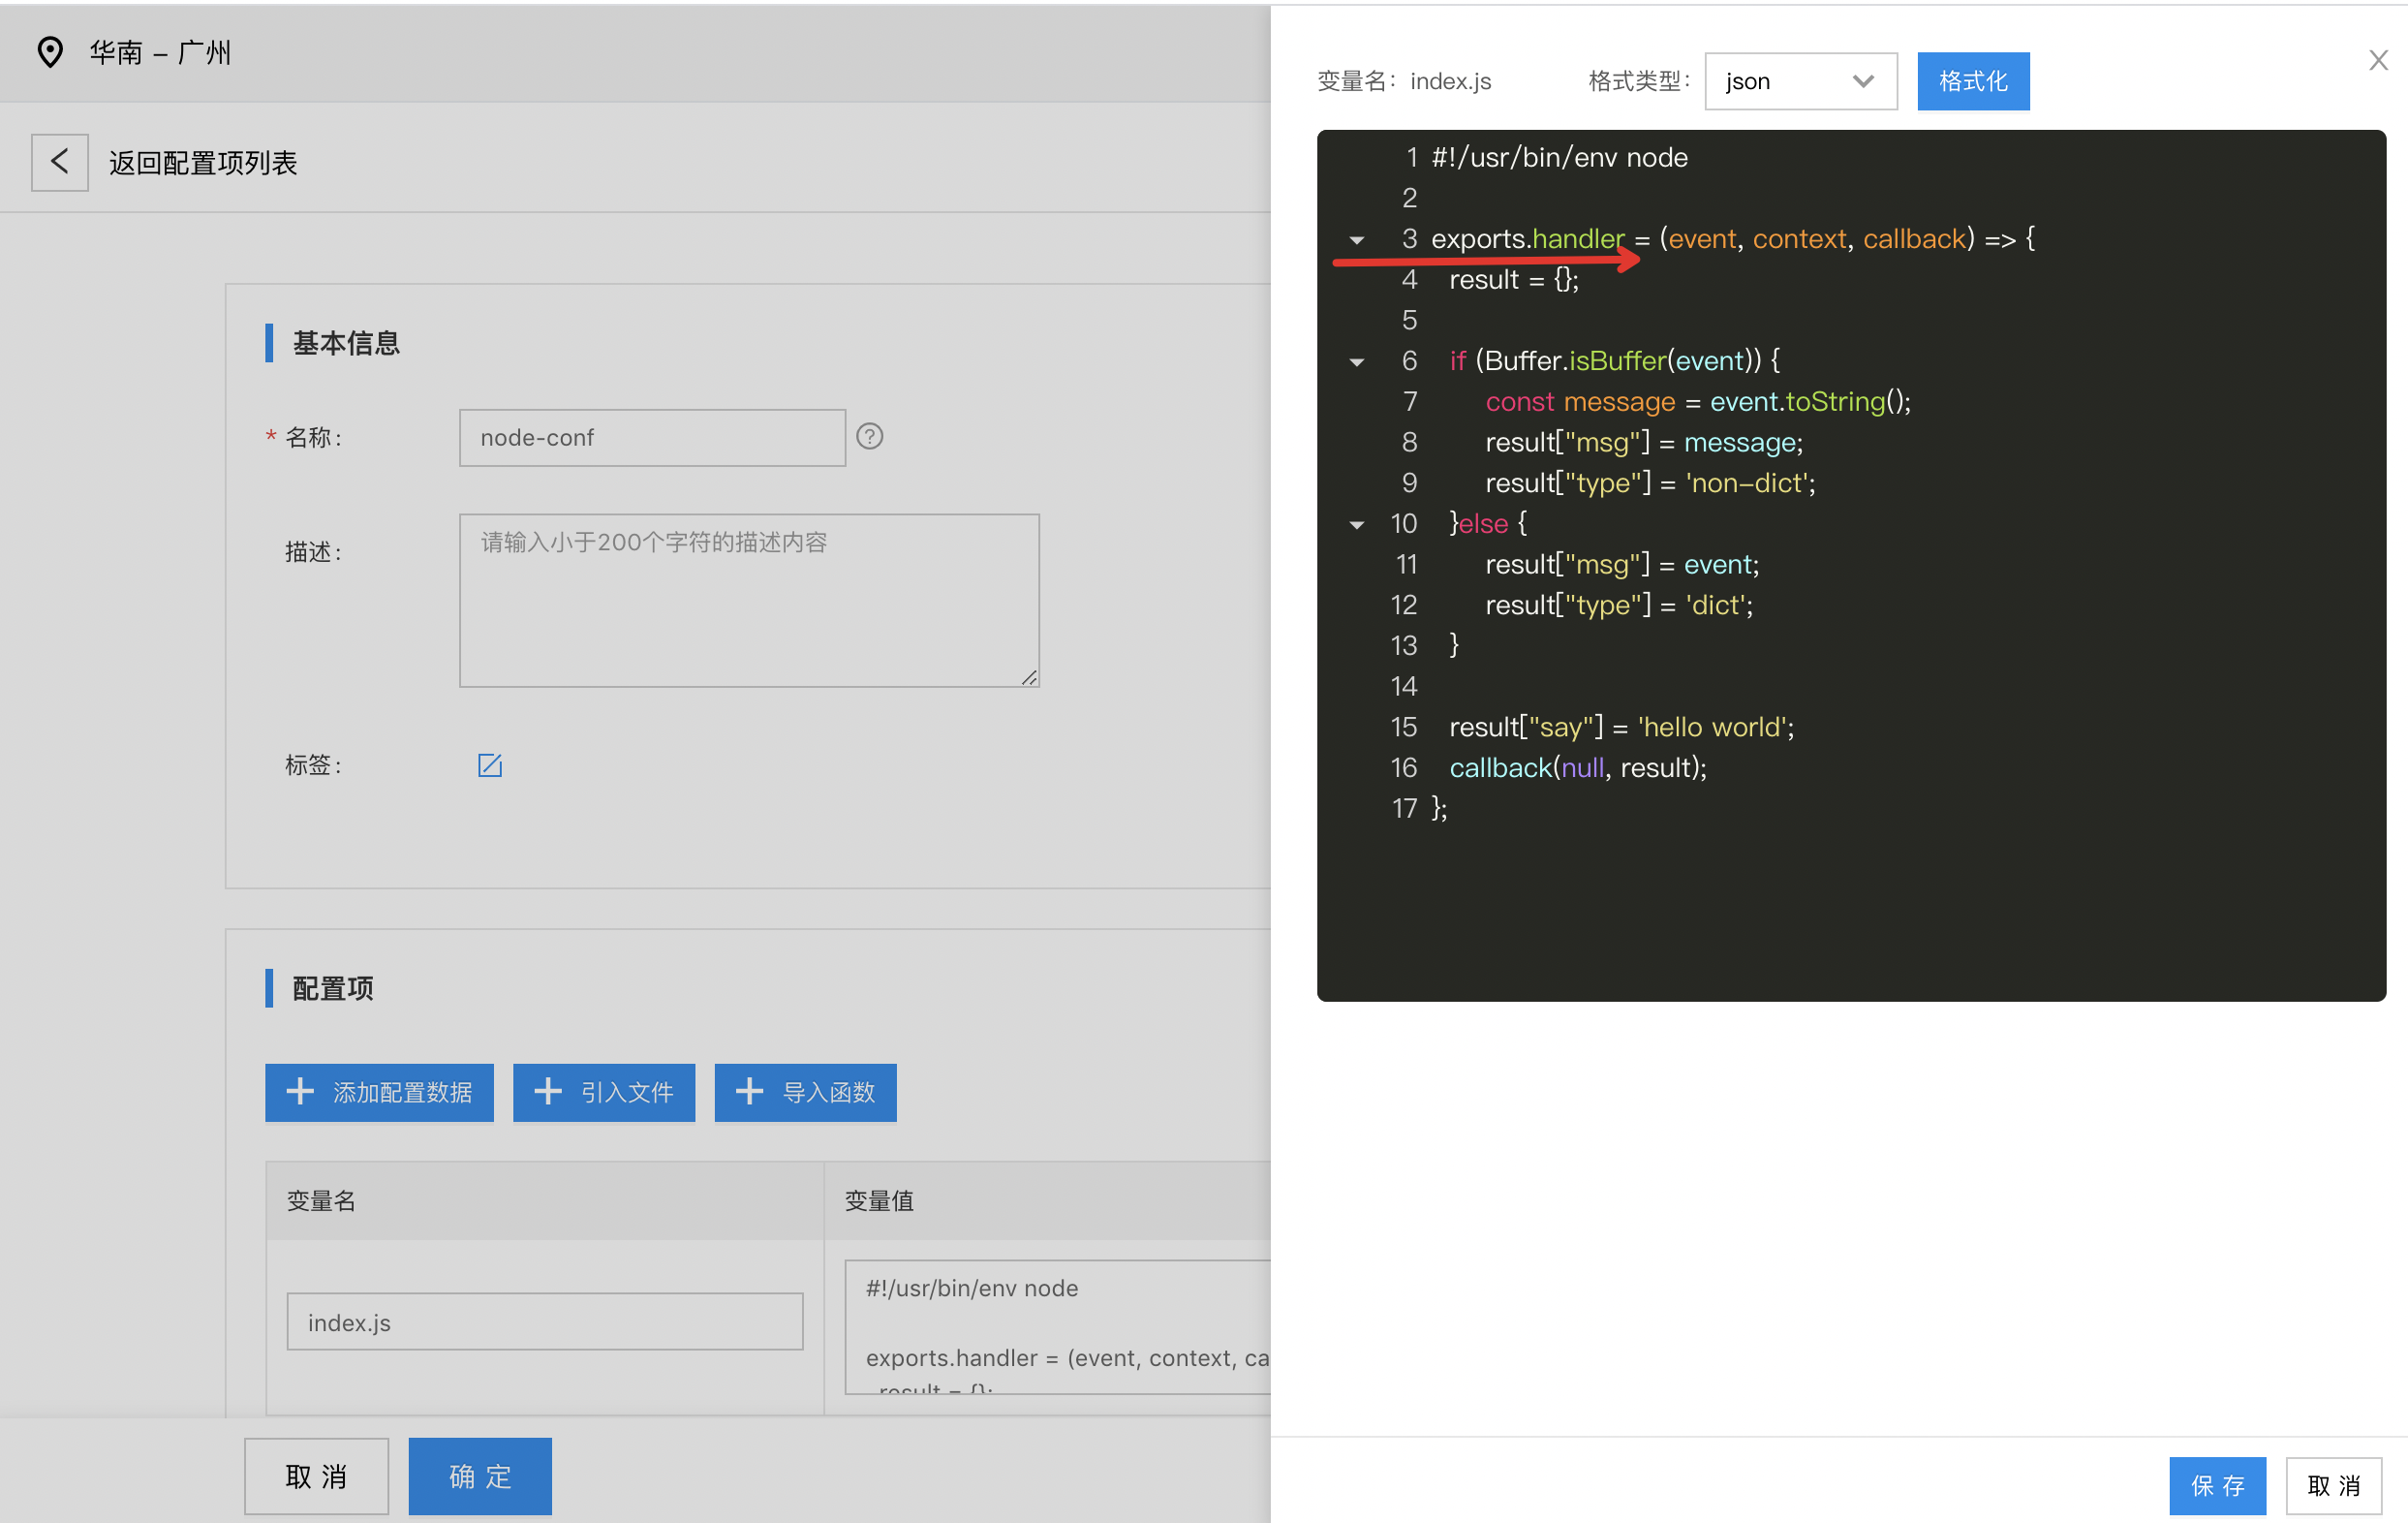Click code line 1 '#!/usr/bin/env node'
Viewport: 2408px width, 1523px height.
click(1559, 158)
